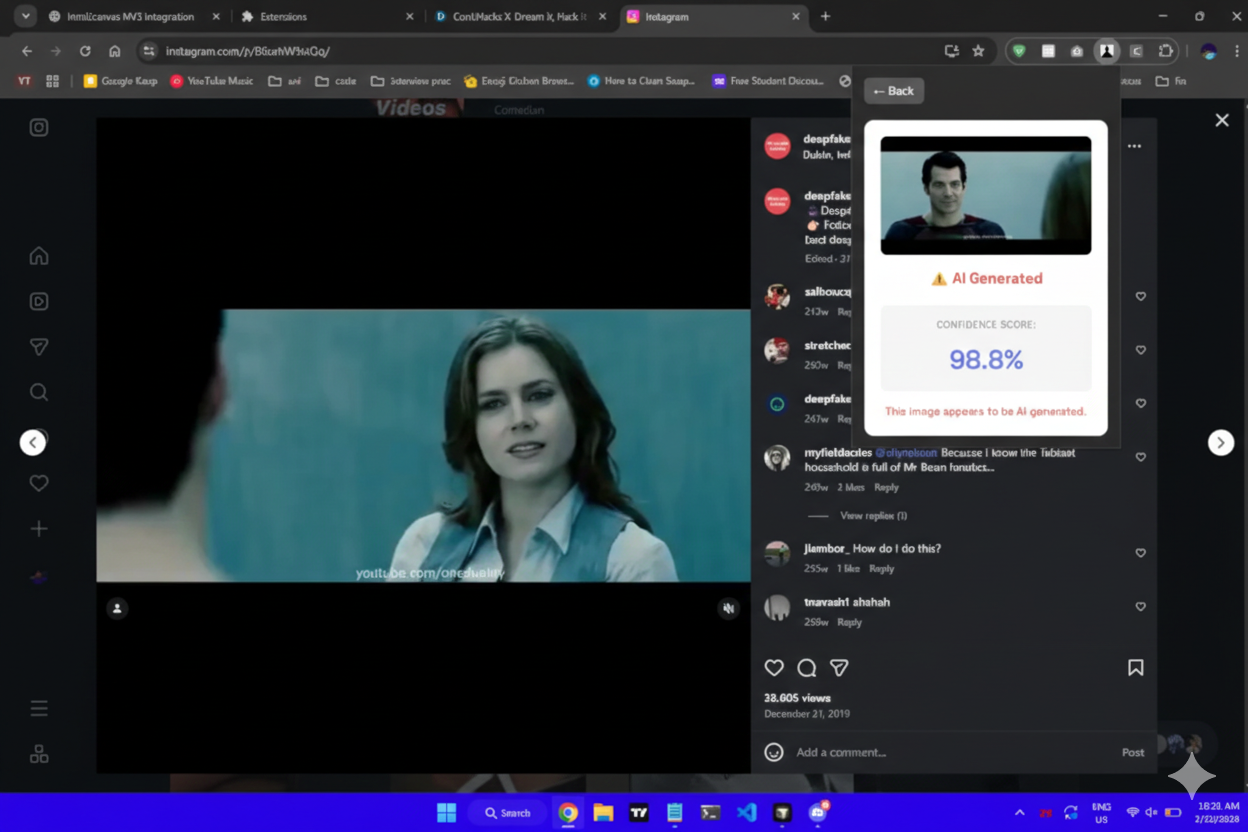Open the Google Keep bookmark
The height and width of the screenshot is (832, 1248).
(x=120, y=81)
